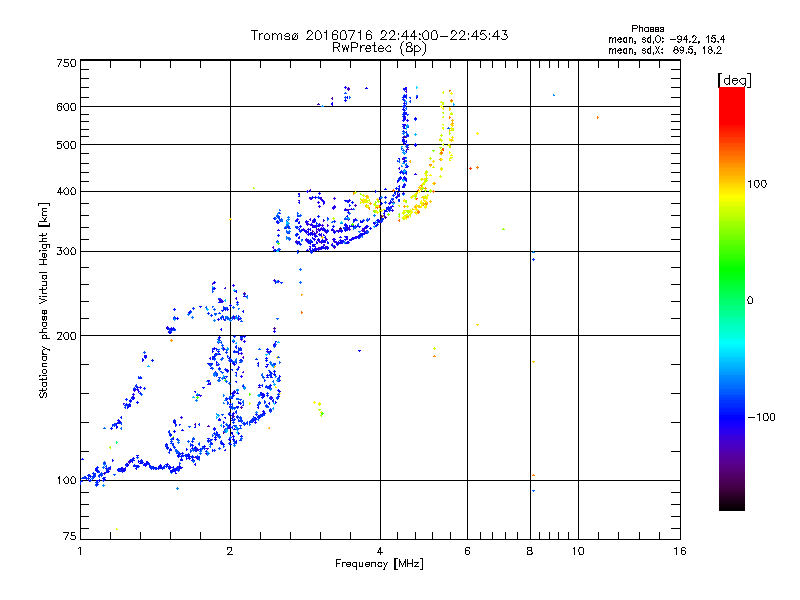Click the 'mean, sd,X: 89.5, 18.2' text
This screenshot has width=800, height=600.
point(665,50)
